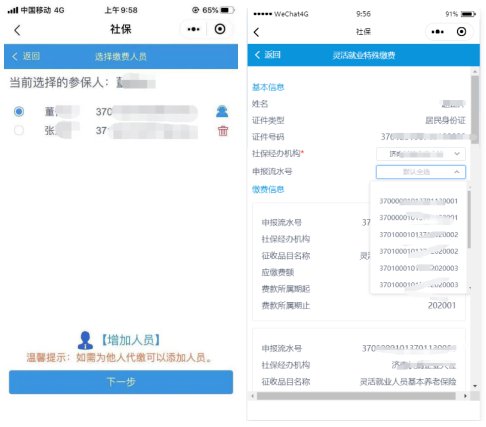
Task: Tap the circle target icon on right phone
Action: 461,32
